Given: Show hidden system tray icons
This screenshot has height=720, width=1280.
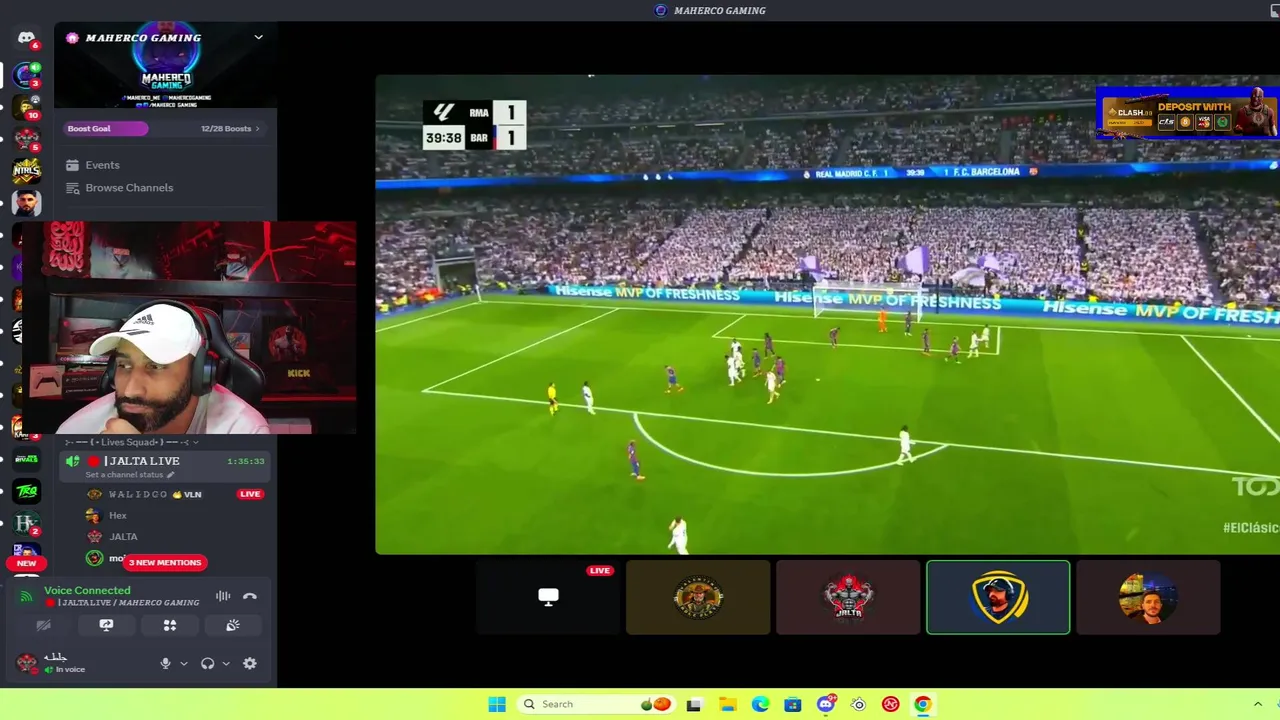Looking at the screenshot, I should [1258, 704].
